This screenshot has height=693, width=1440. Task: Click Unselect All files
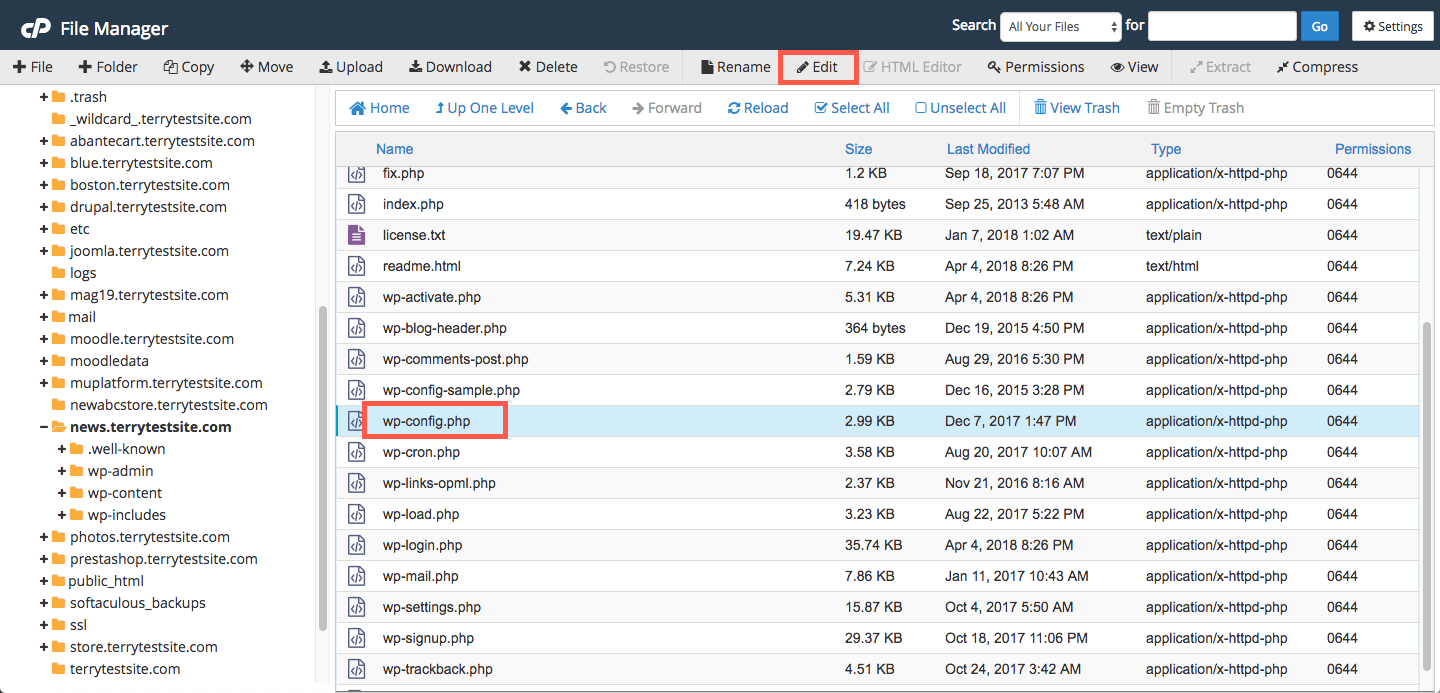(960, 108)
